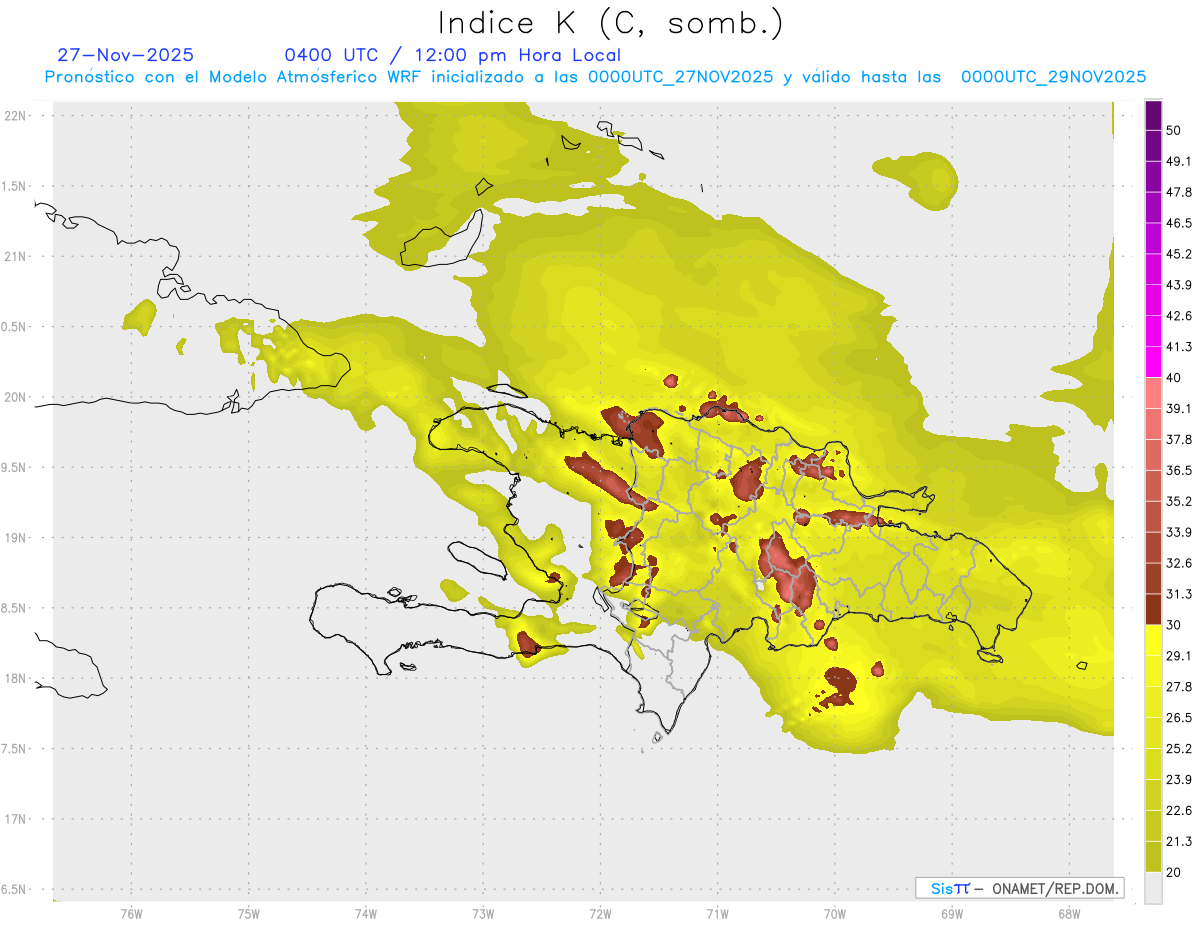This screenshot has width=1200, height=927.
Task: Click the grey color bar segment below 20
Action: point(1154,887)
